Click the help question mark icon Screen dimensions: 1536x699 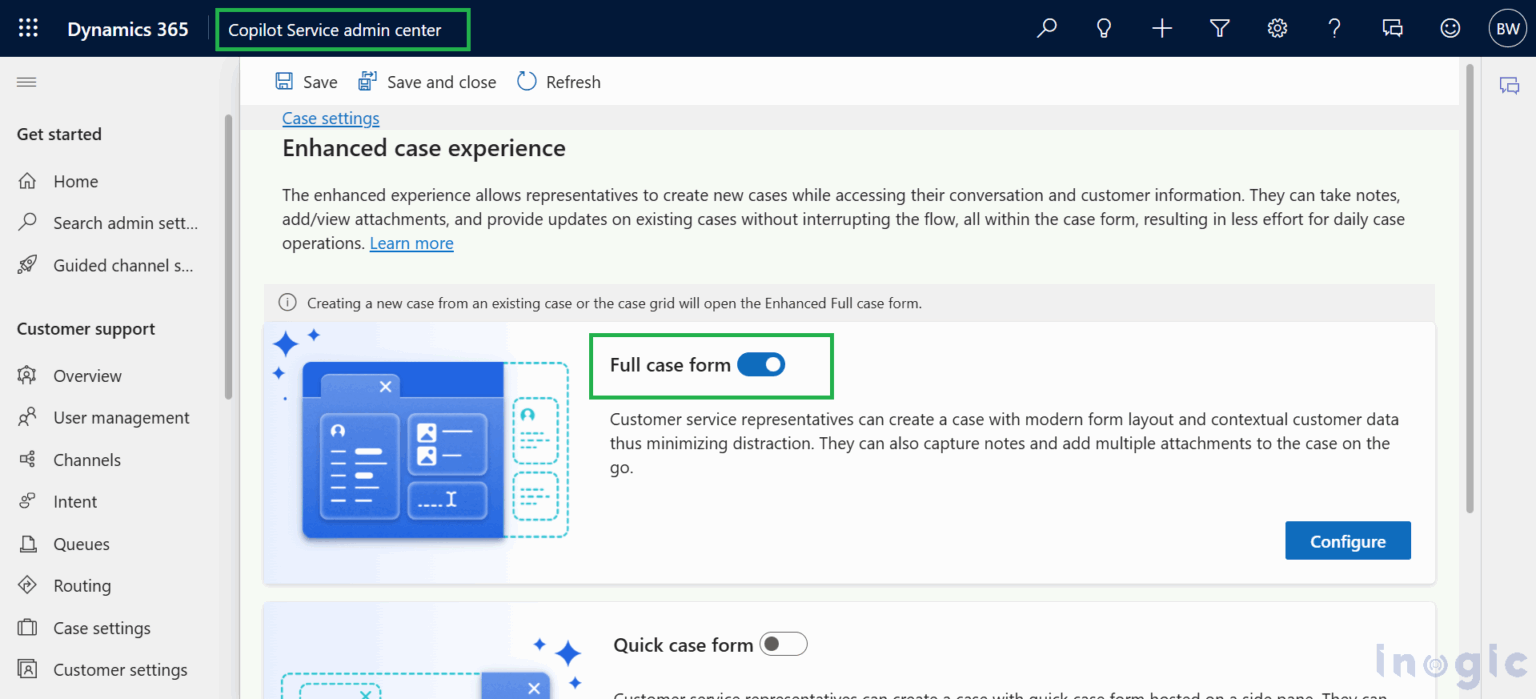coord(1334,29)
